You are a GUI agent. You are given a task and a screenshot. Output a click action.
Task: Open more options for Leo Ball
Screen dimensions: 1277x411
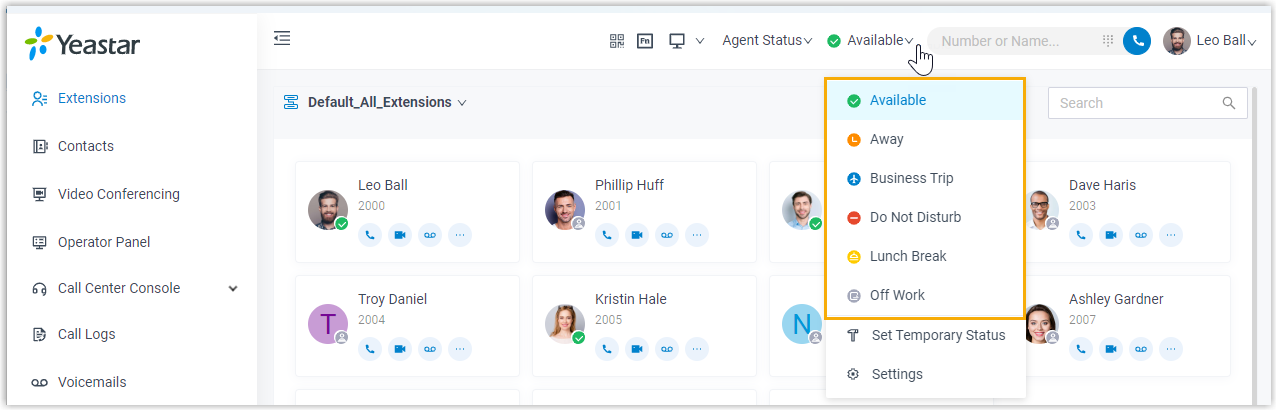[460, 235]
